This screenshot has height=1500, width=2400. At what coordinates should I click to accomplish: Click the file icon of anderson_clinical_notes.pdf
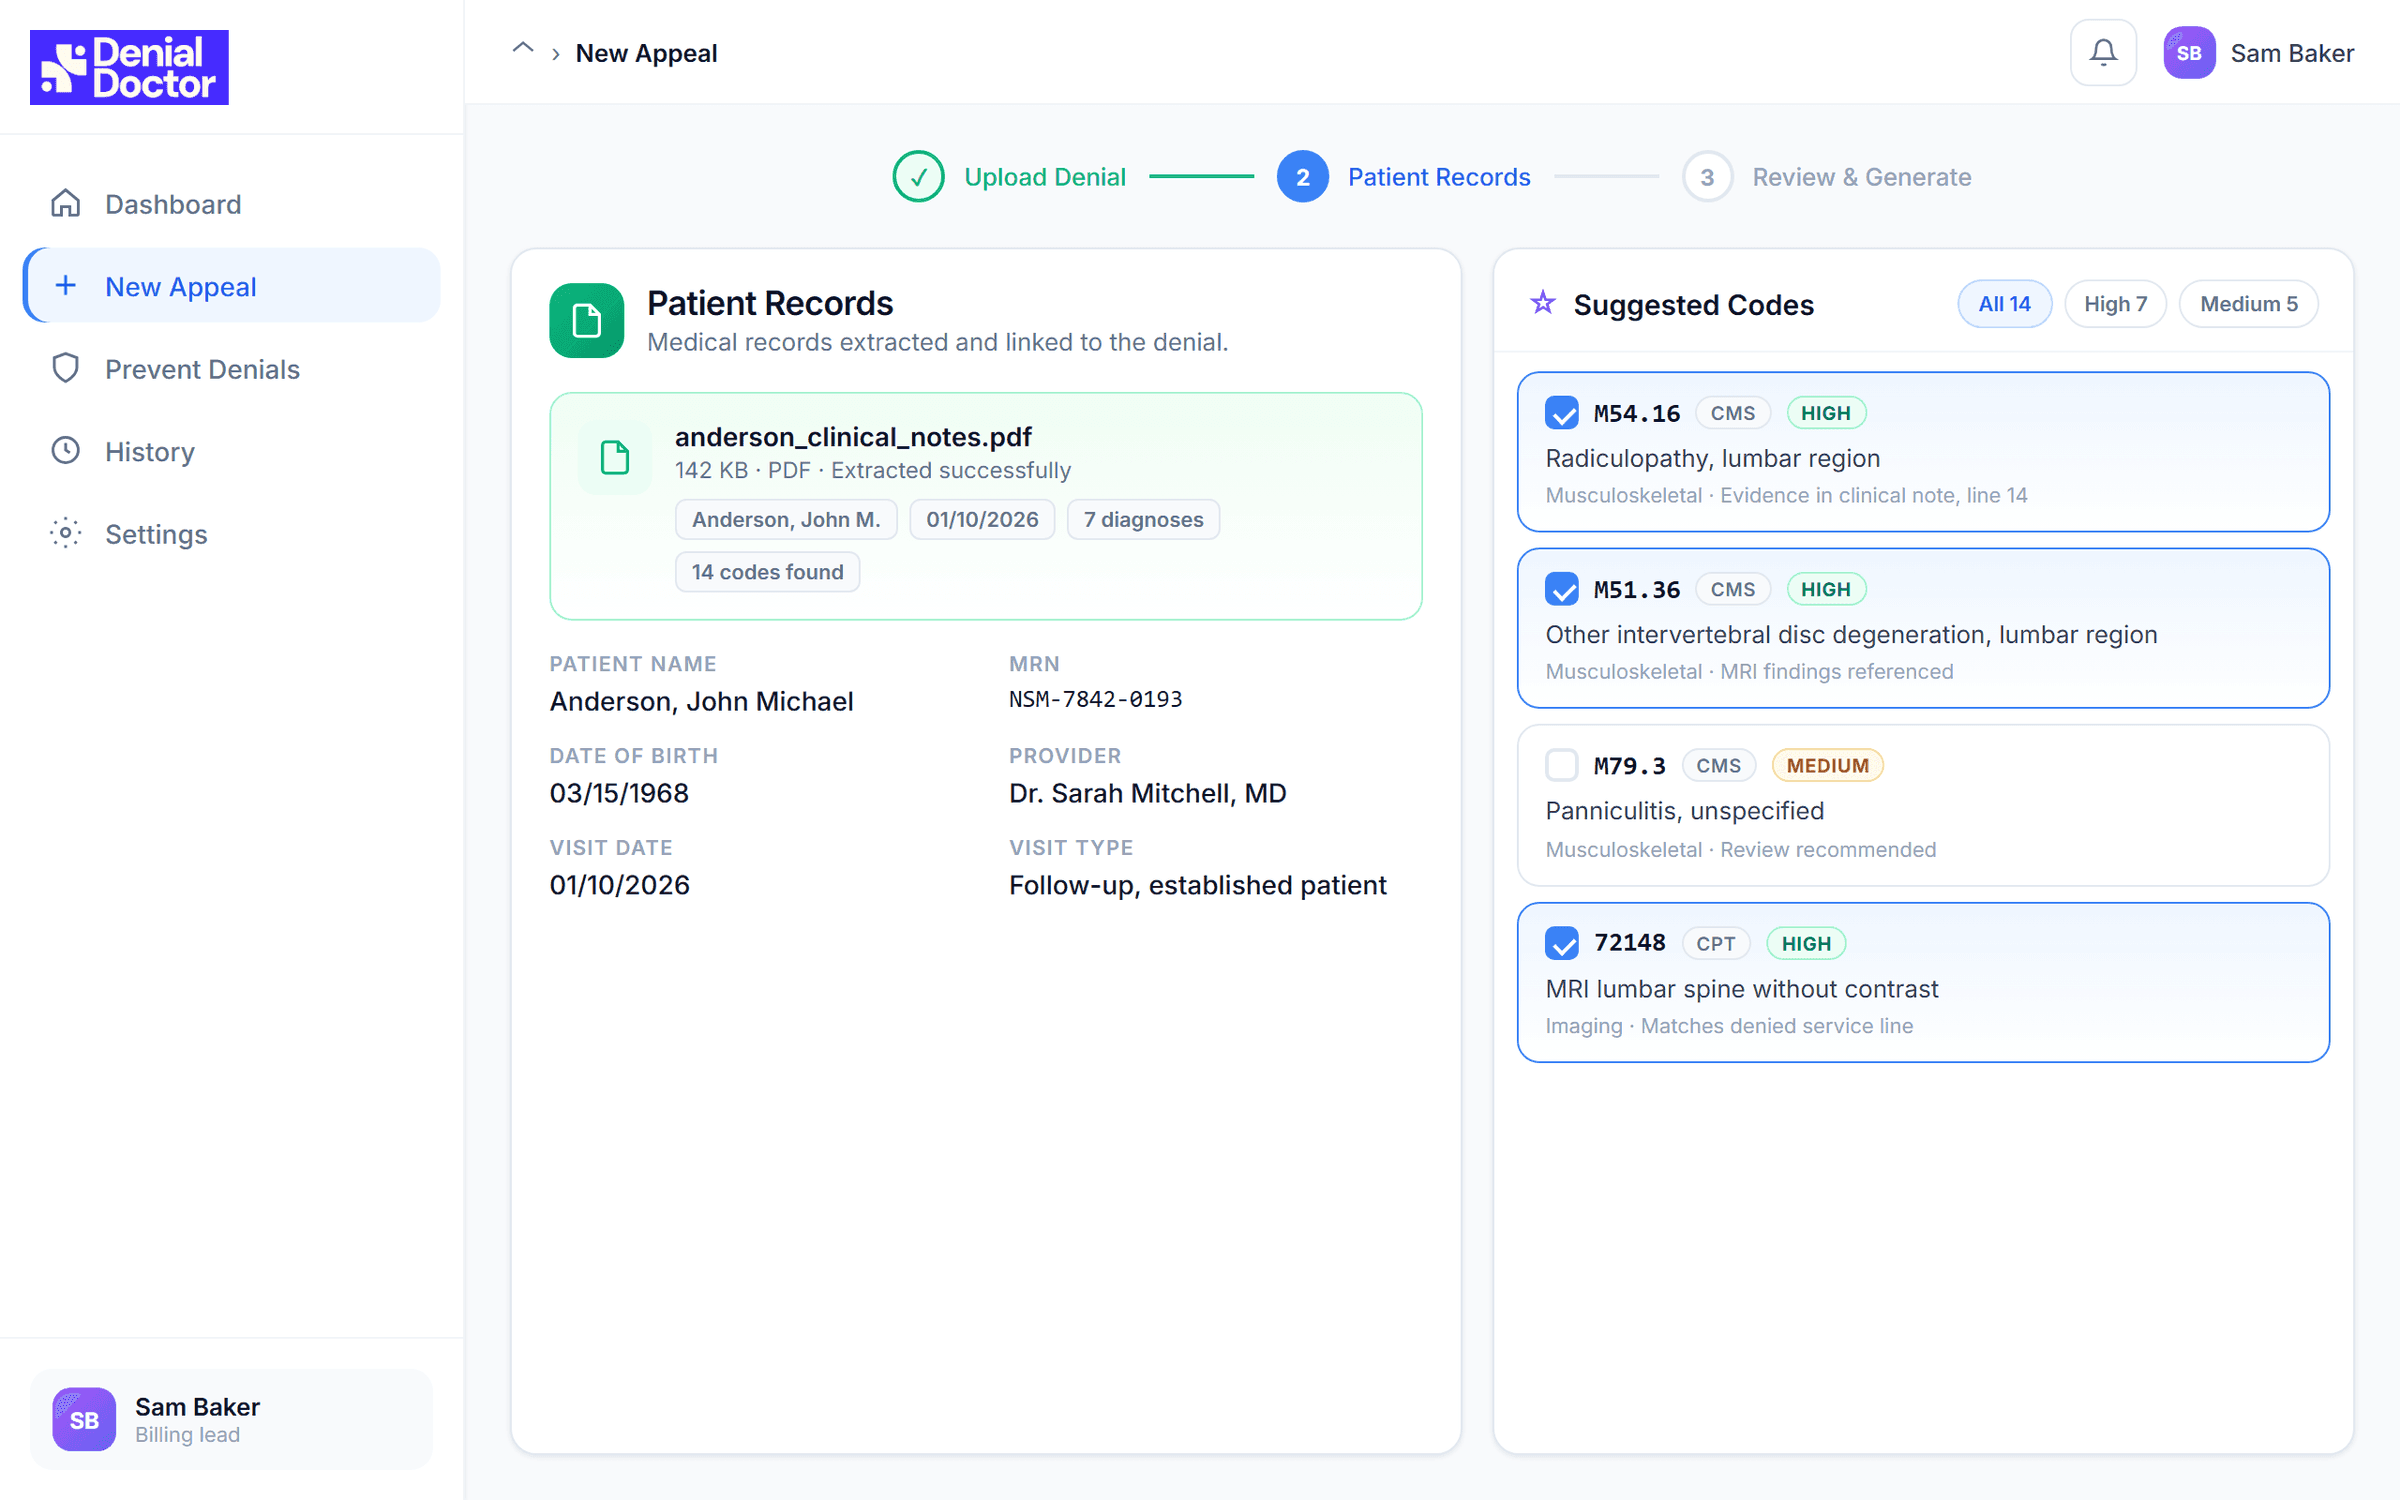614,457
